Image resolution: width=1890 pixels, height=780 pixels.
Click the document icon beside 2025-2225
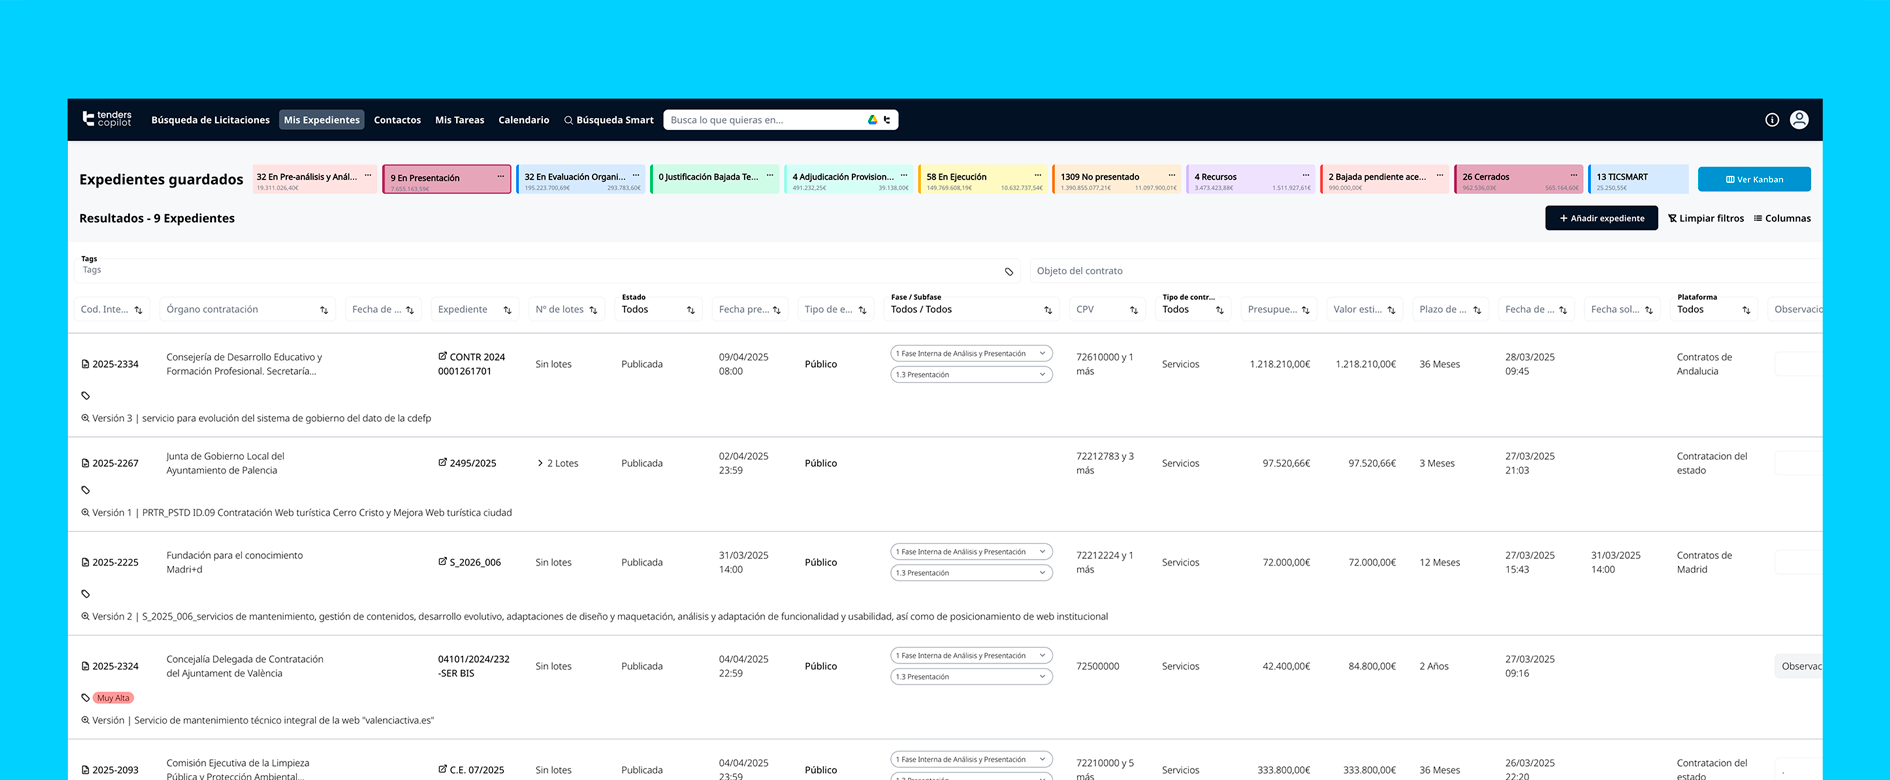pyautogui.click(x=85, y=563)
